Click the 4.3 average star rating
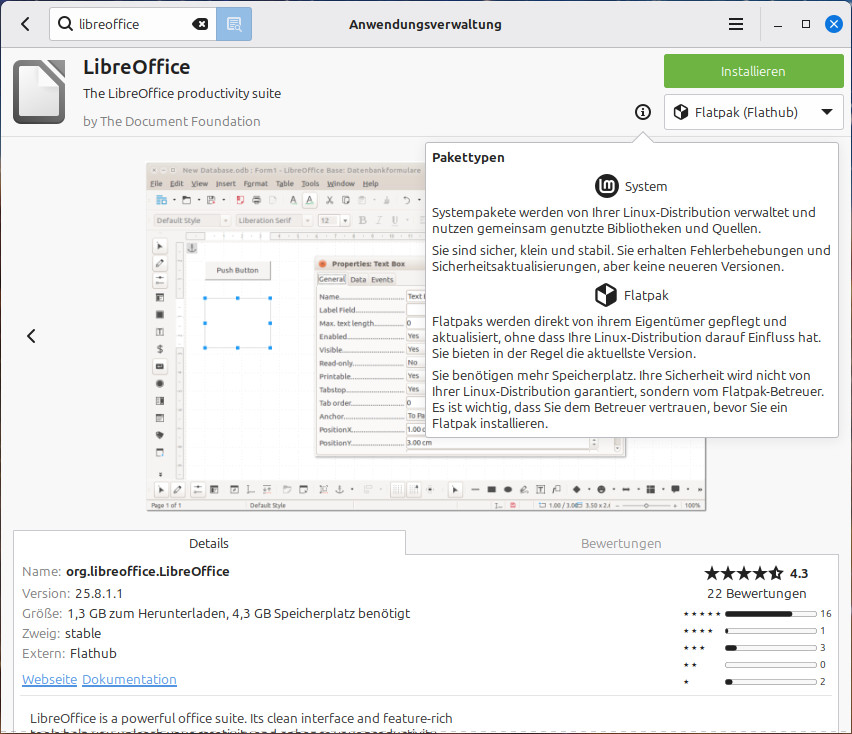852x734 pixels. click(755, 573)
